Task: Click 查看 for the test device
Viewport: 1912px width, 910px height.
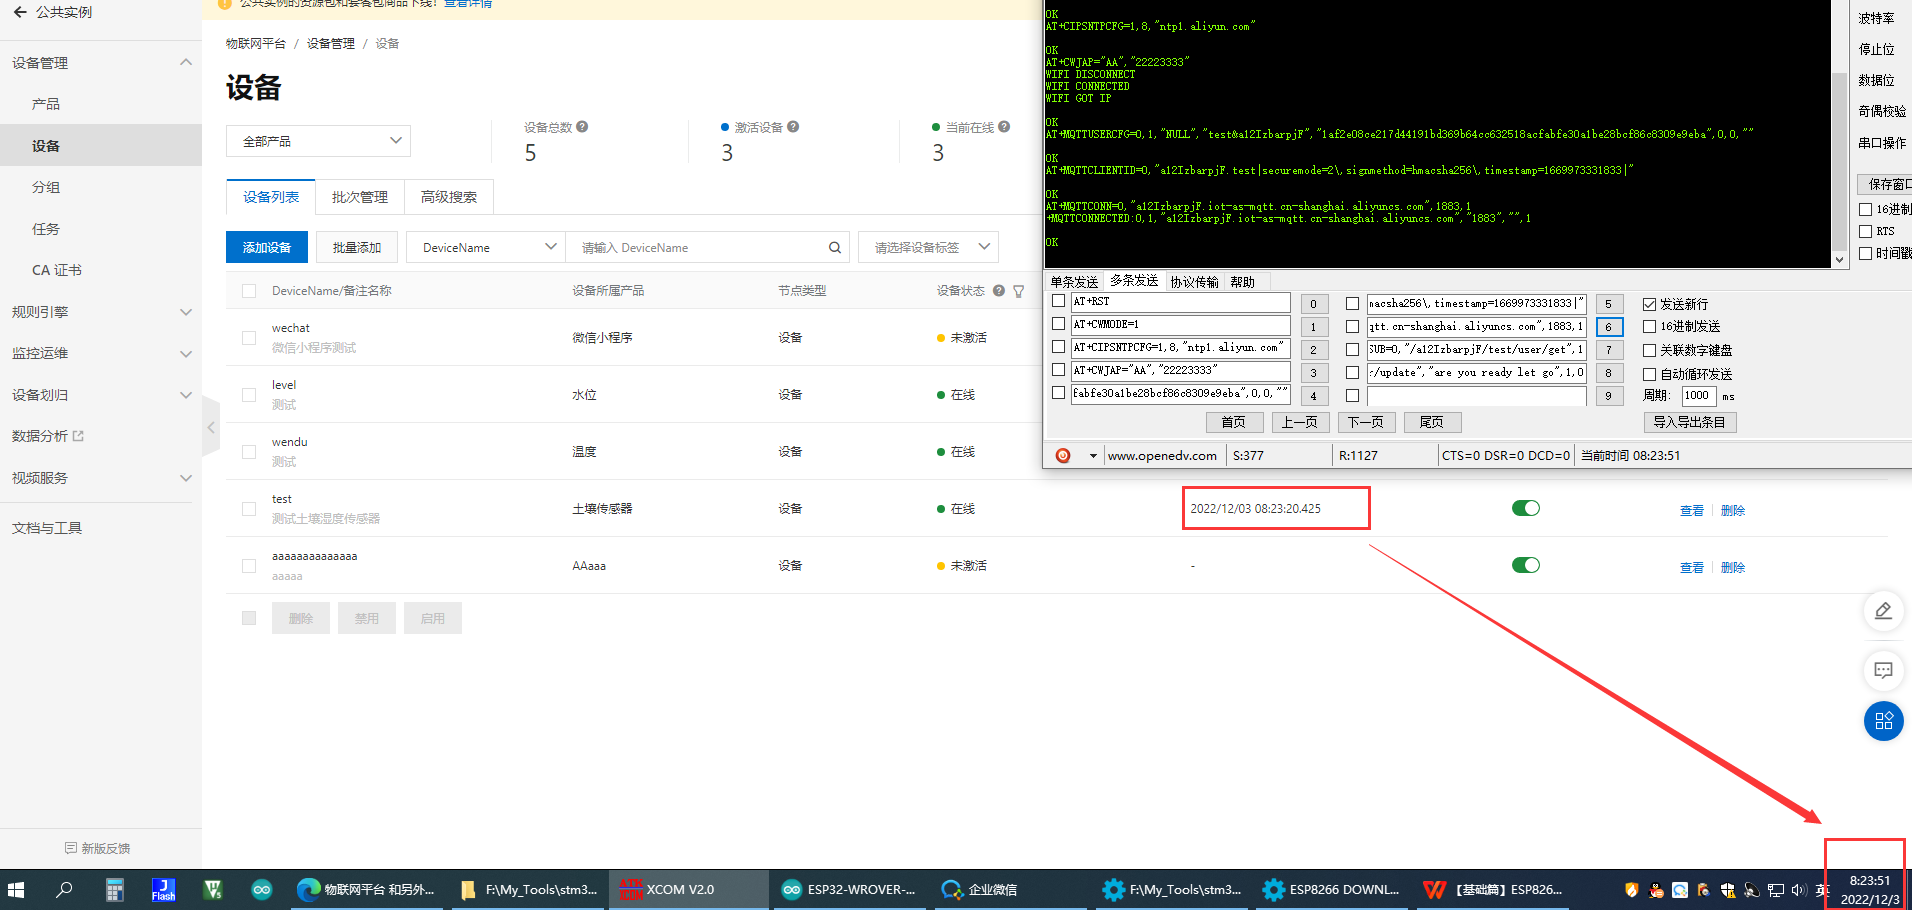Action: (x=1692, y=511)
